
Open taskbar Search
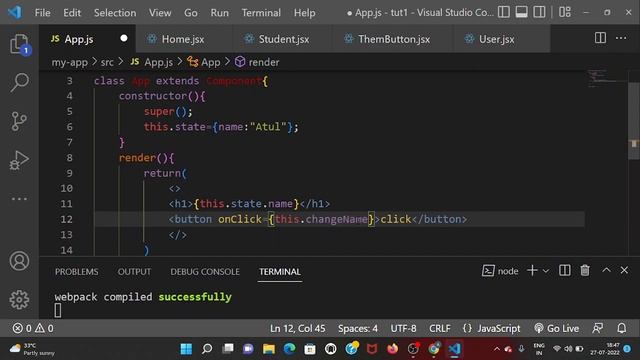(207, 349)
